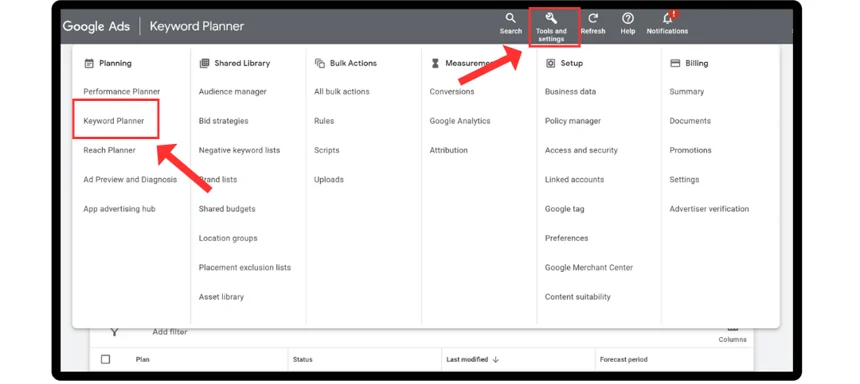Open the Help question mark icon
The image size is (860, 384).
click(x=627, y=19)
